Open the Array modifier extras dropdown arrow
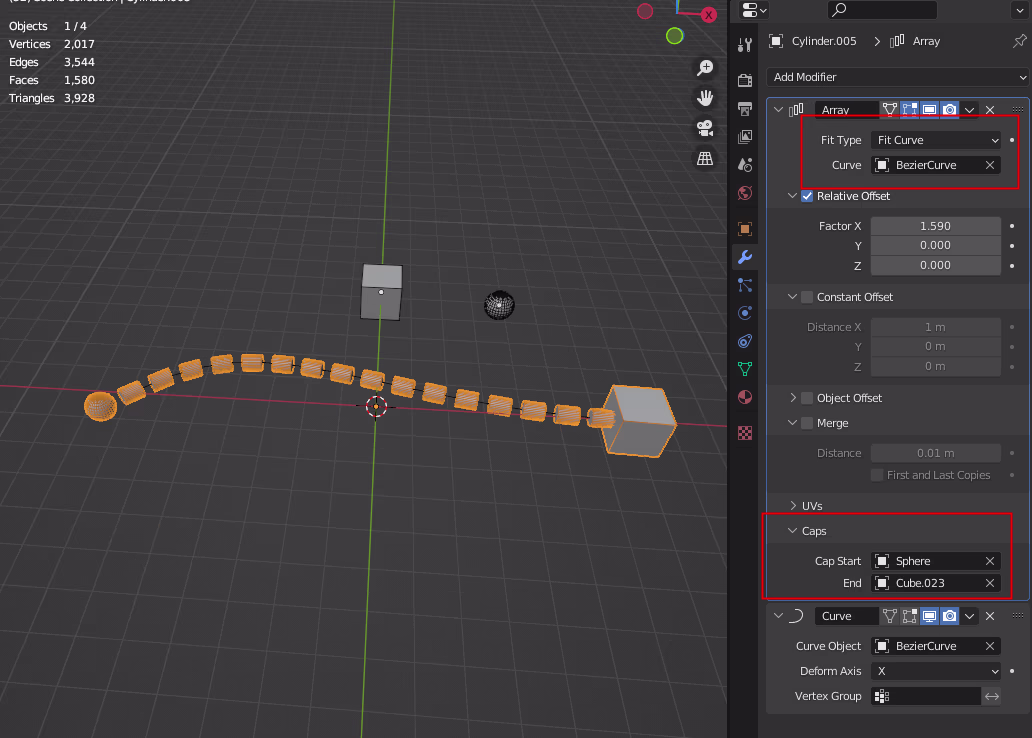The width and height of the screenshot is (1032, 738). pos(969,110)
